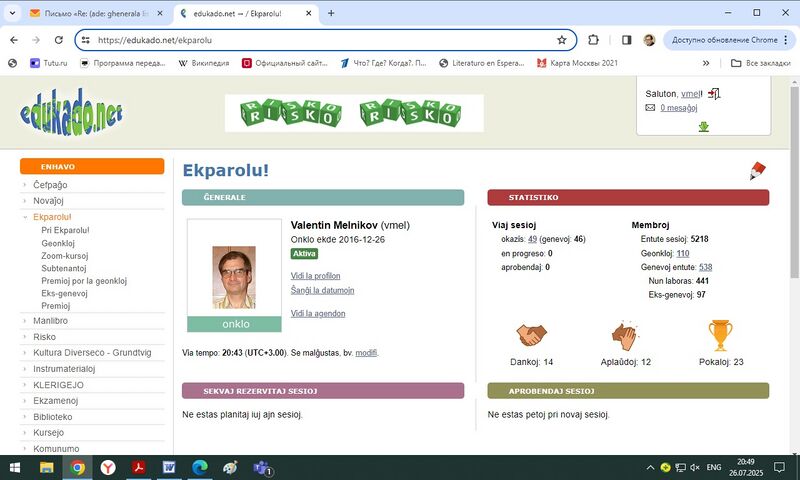
Task: Open Yandex browser from taskbar
Action: click(108, 467)
